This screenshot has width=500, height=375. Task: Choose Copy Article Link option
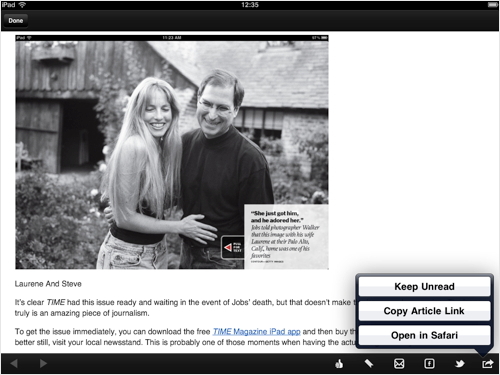tap(424, 311)
